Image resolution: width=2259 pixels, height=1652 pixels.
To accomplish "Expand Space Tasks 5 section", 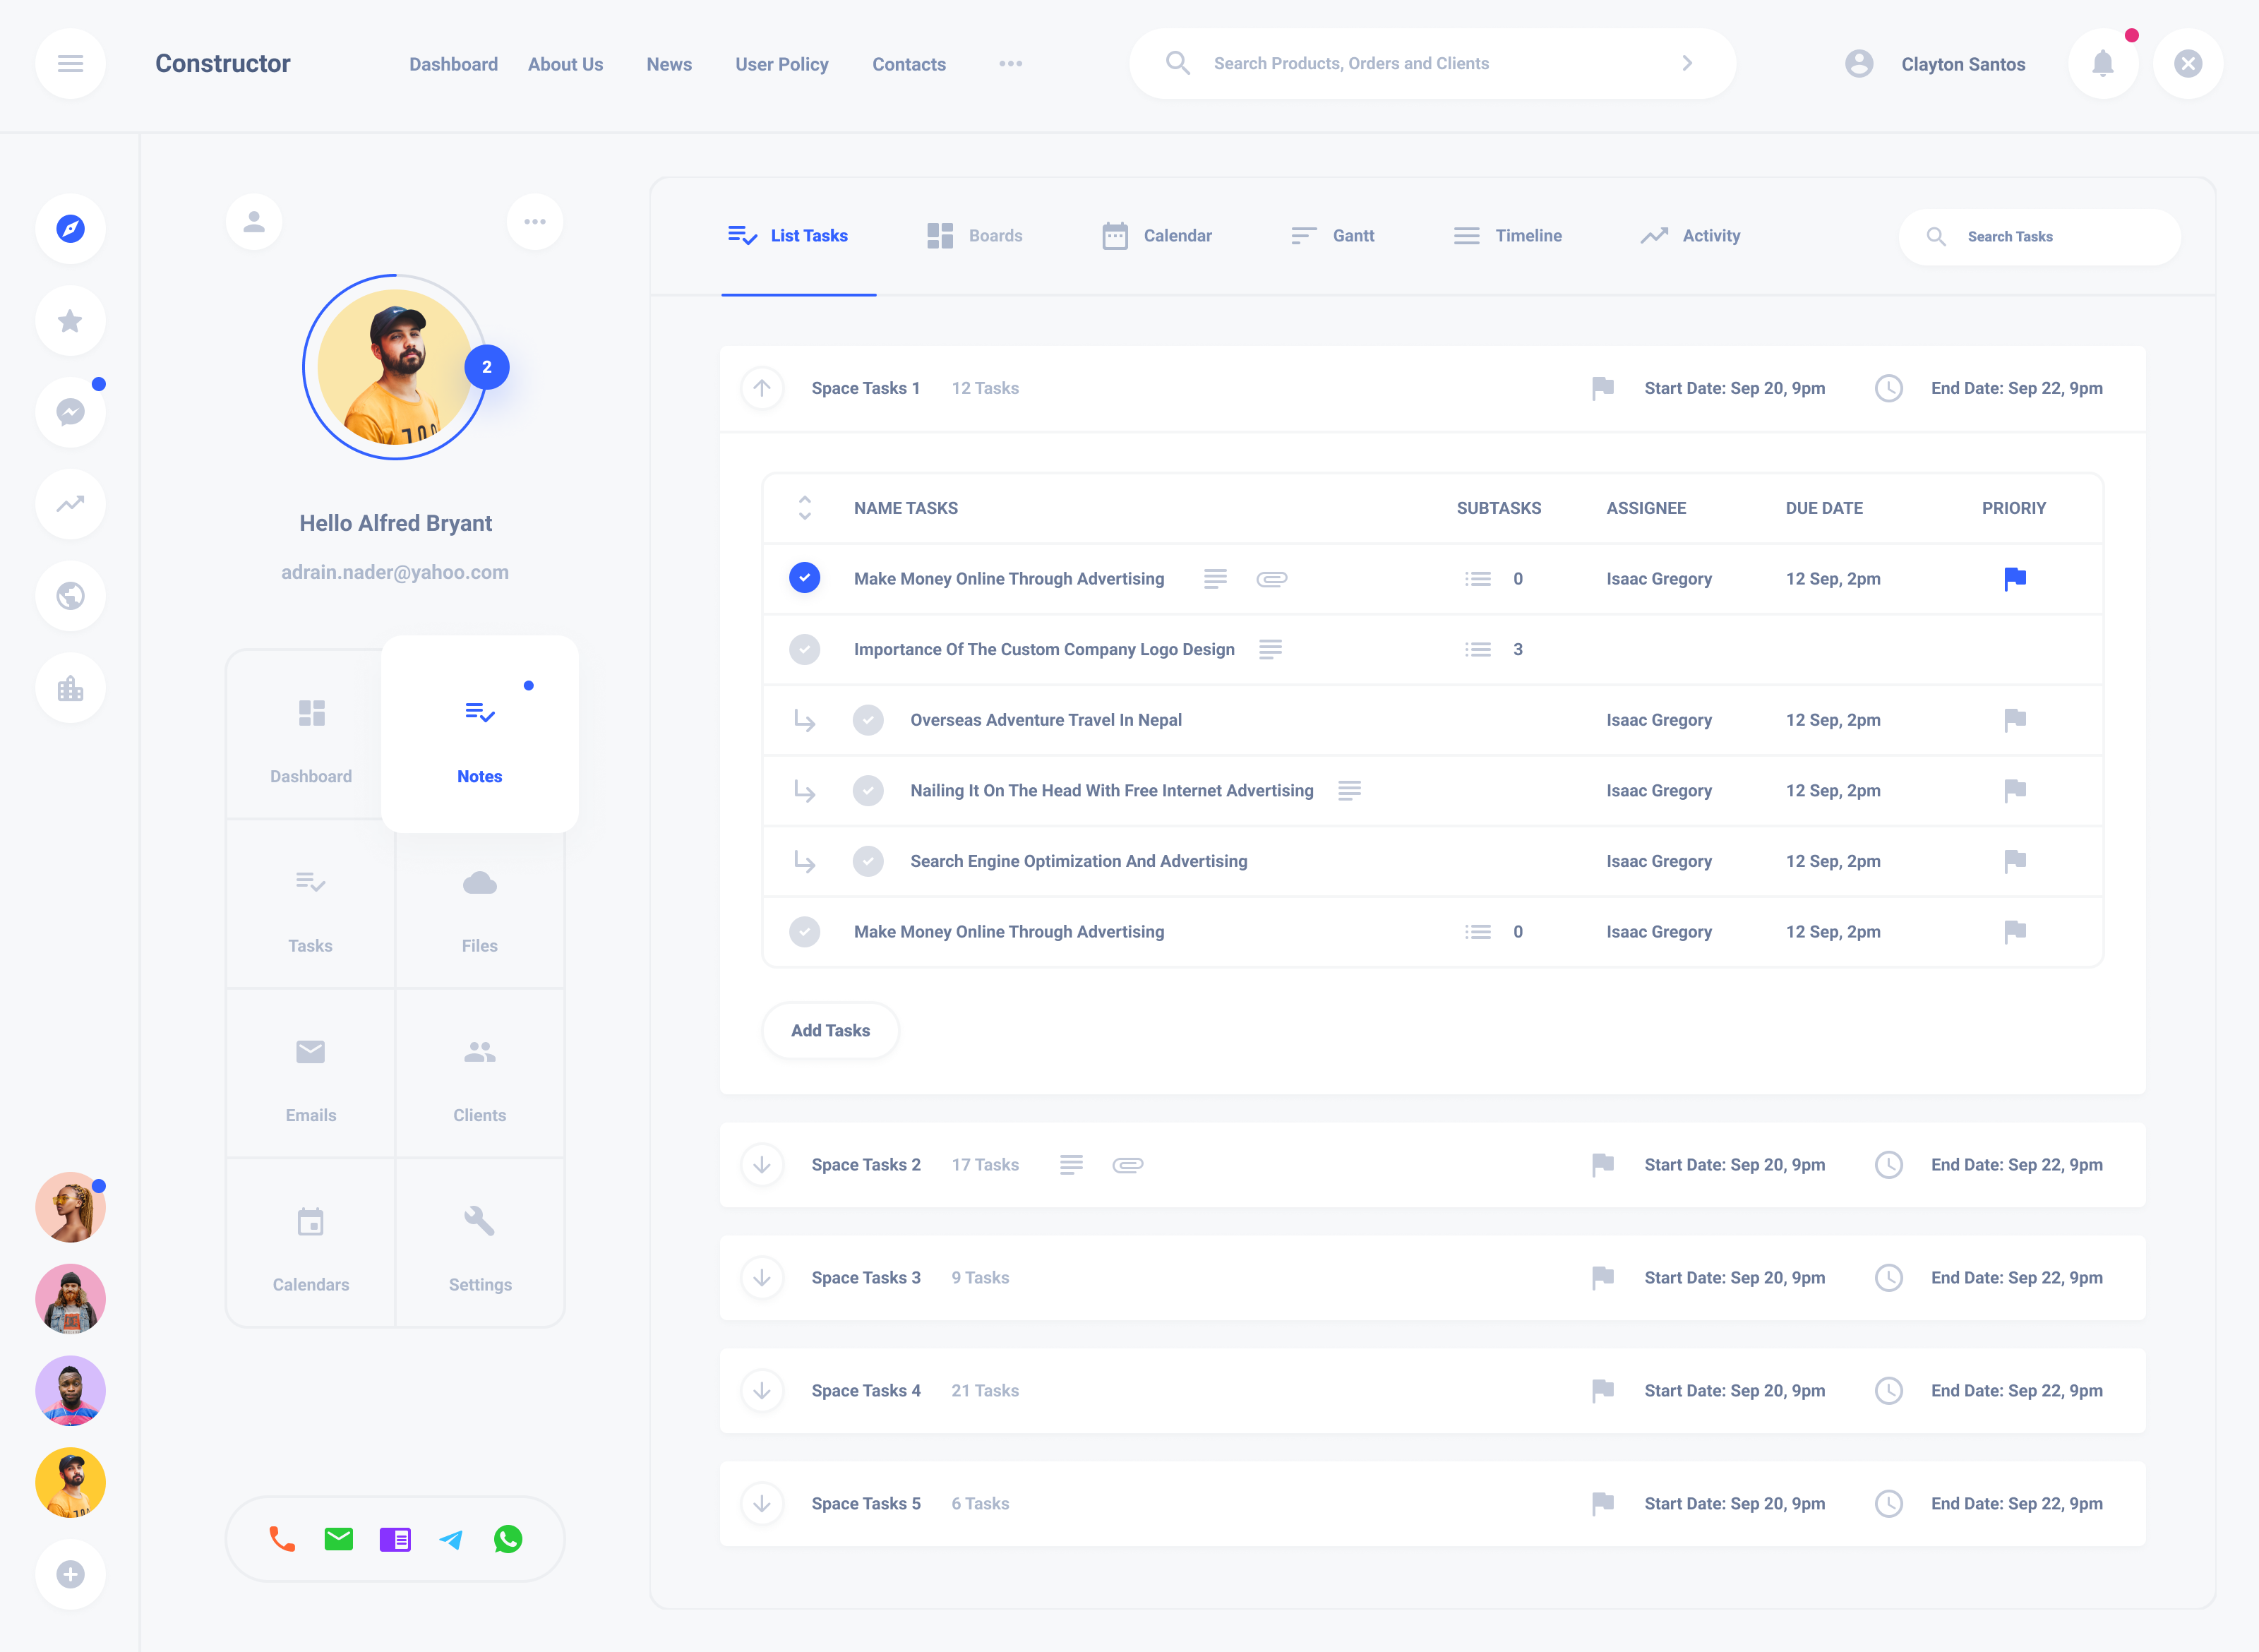I will pyautogui.click(x=762, y=1503).
